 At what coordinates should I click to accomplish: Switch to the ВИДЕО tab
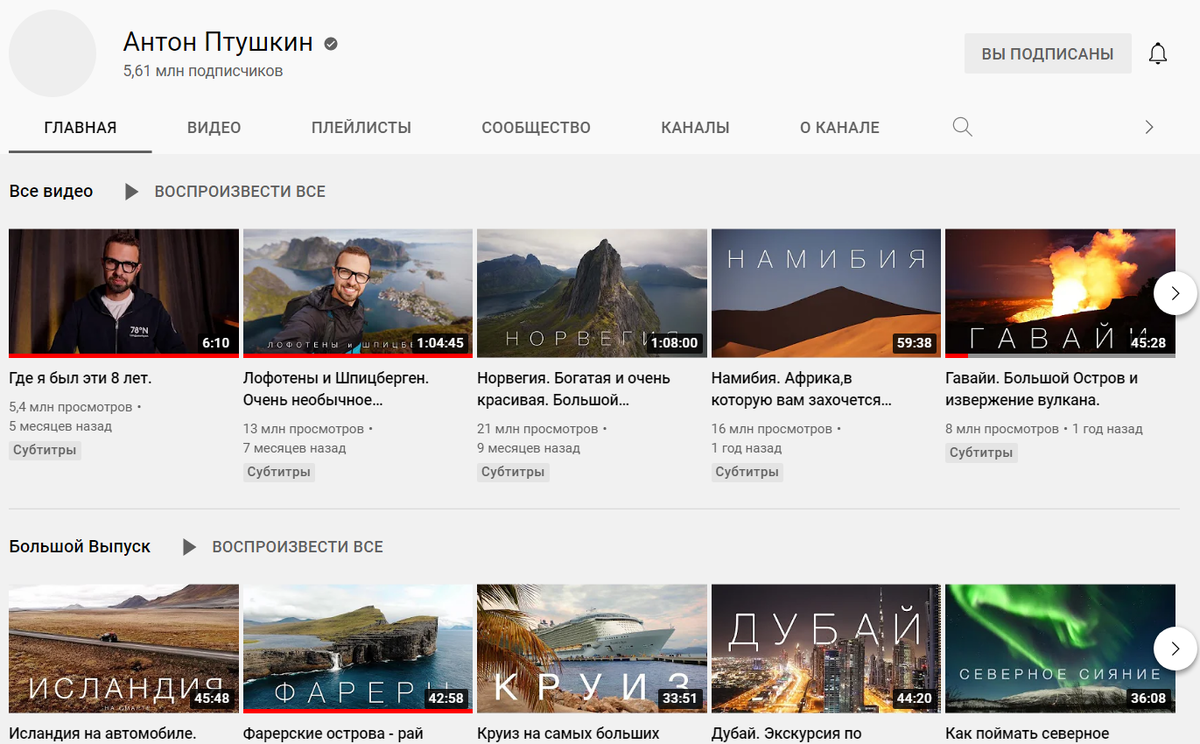click(213, 127)
